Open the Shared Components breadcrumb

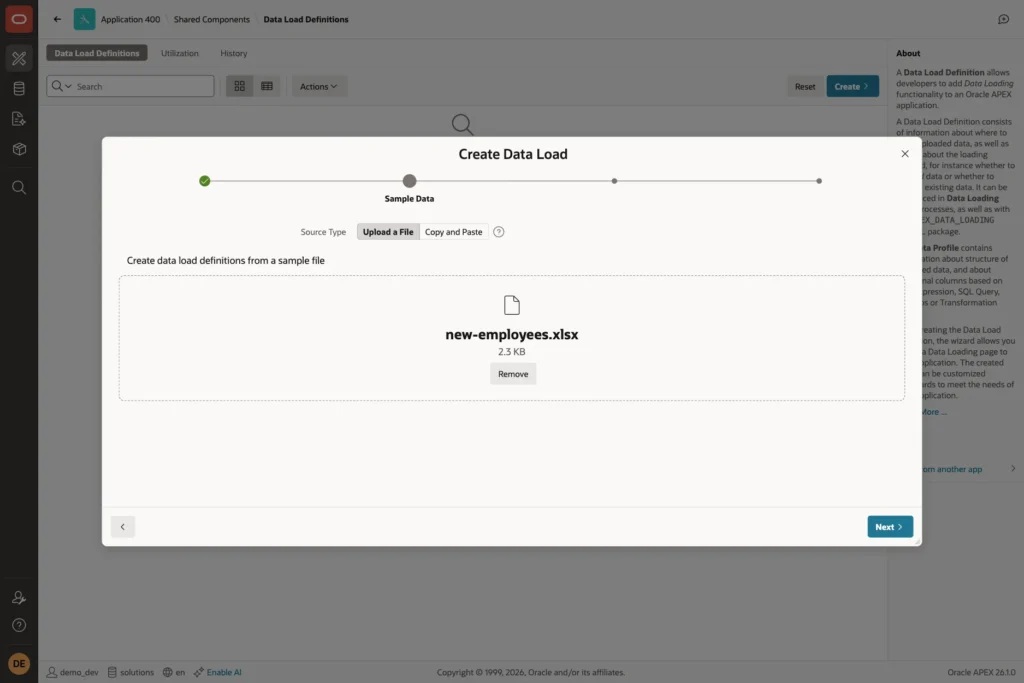click(212, 19)
